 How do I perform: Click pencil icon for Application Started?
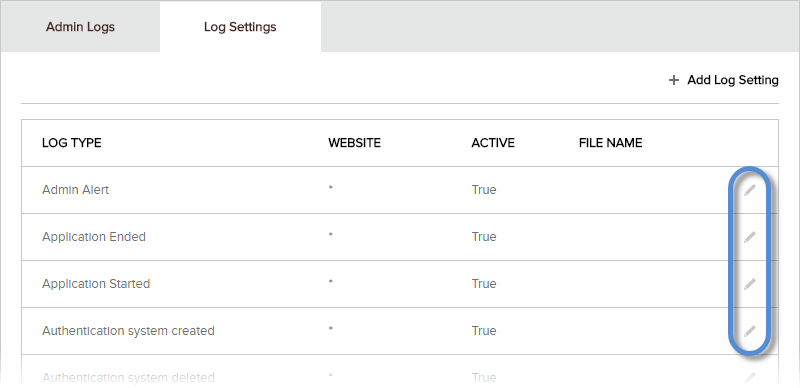point(749,284)
